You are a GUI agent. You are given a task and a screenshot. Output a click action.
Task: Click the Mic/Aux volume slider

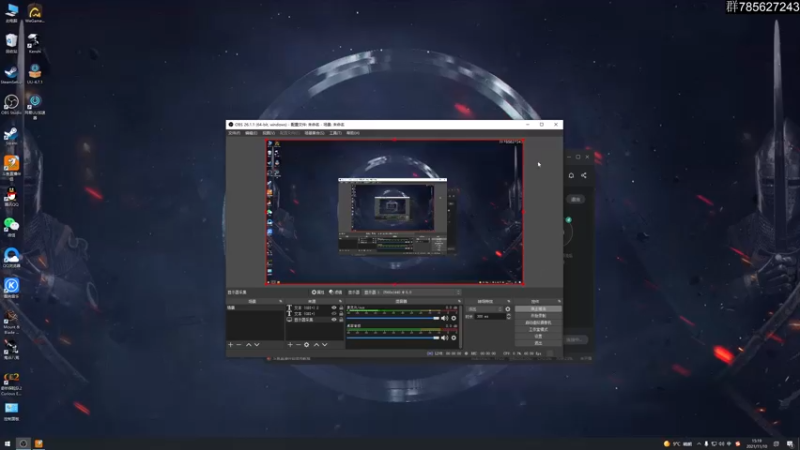(x=393, y=318)
